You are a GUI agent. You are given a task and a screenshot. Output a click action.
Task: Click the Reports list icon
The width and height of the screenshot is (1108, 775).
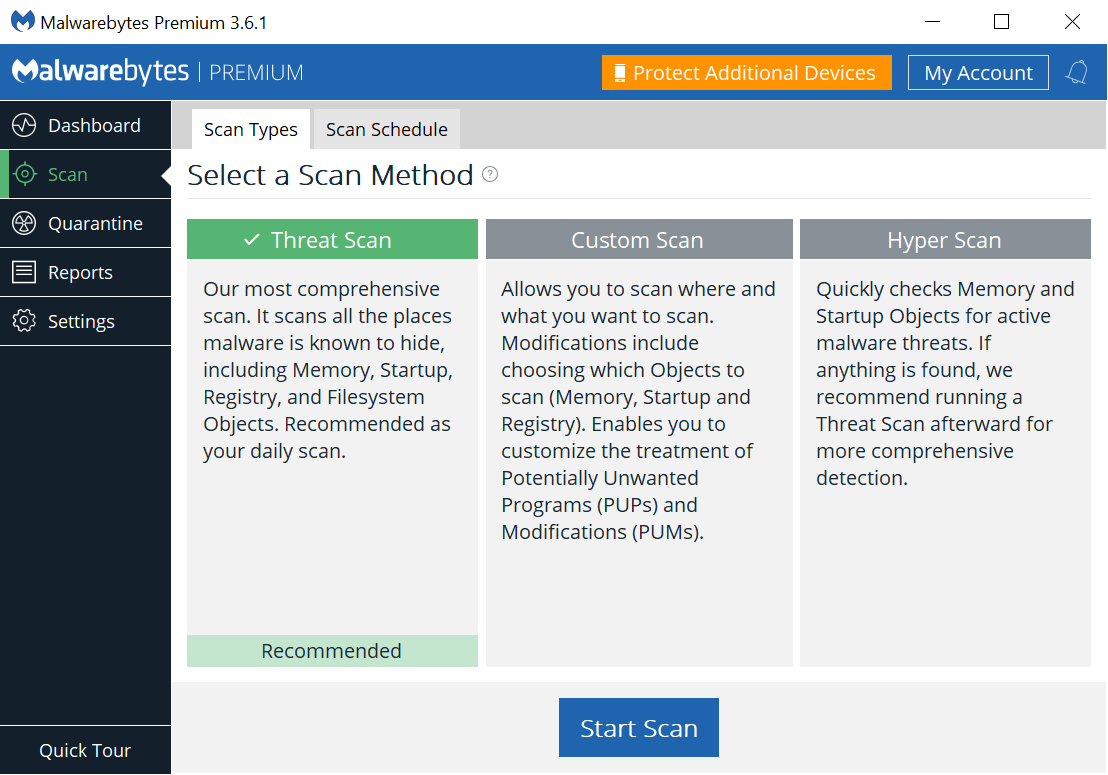tap(24, 272)
